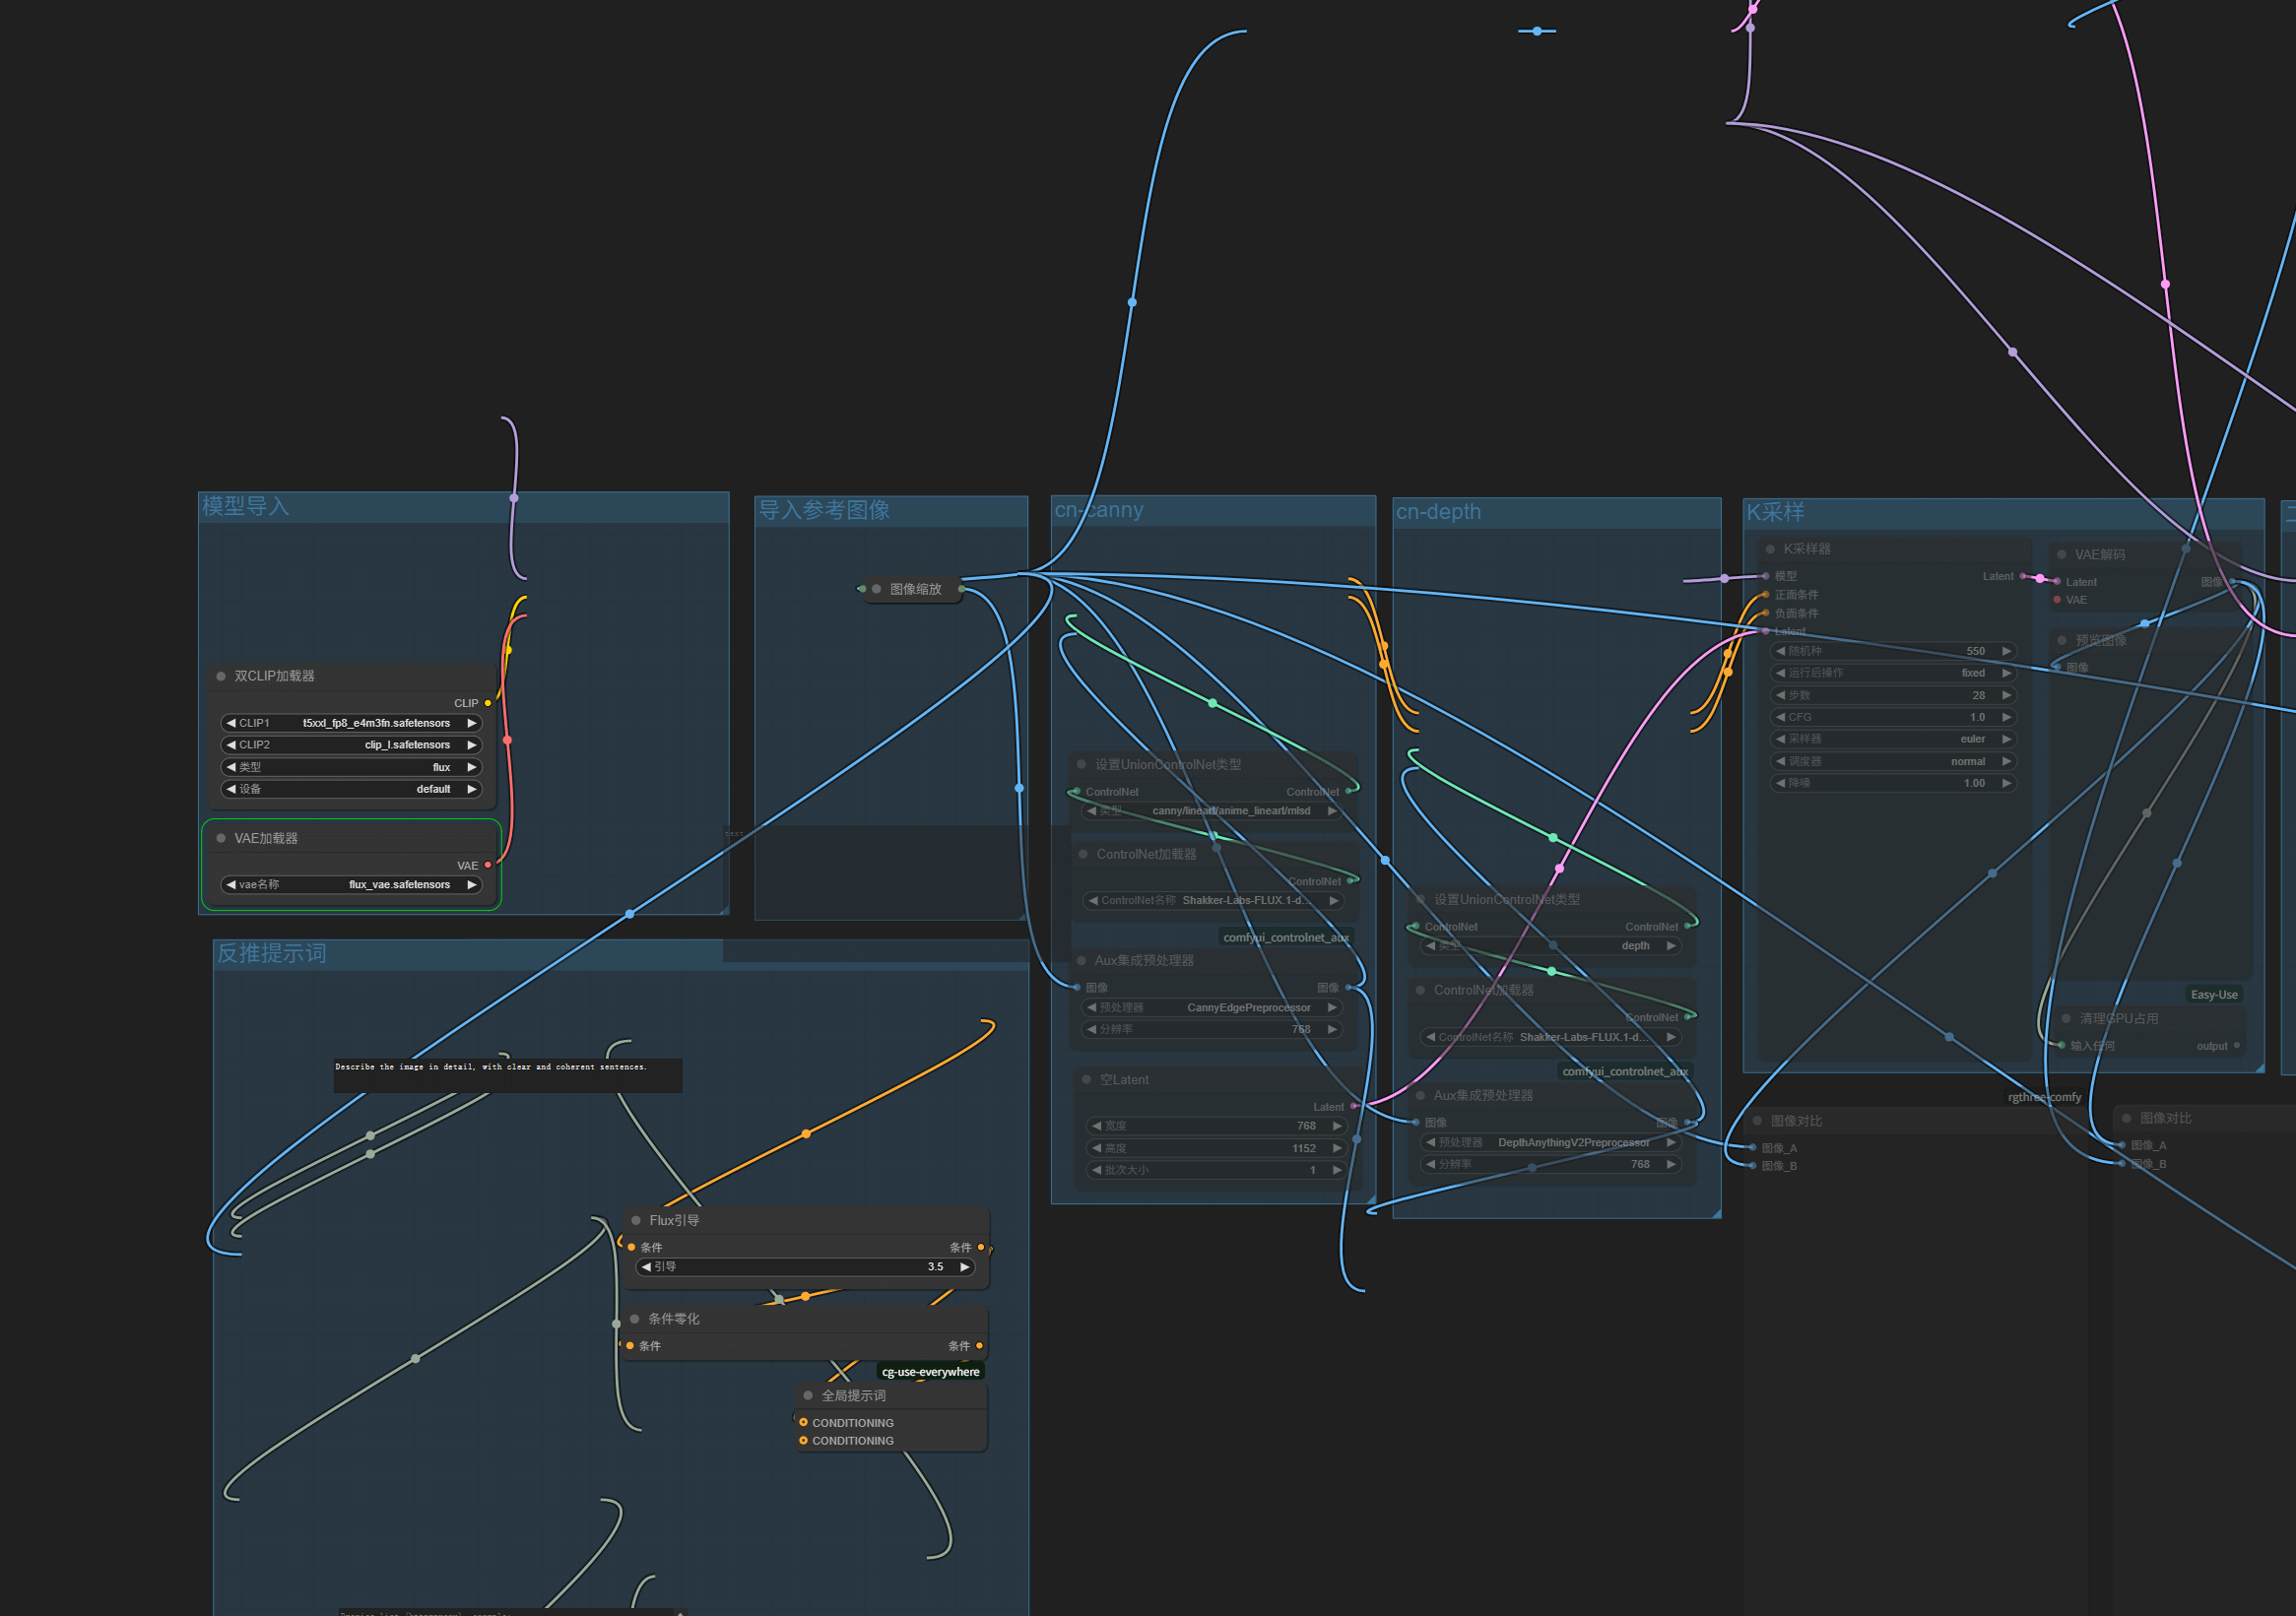Toggle collapse dot on the 全局提示词 node

click(808, 1395)
